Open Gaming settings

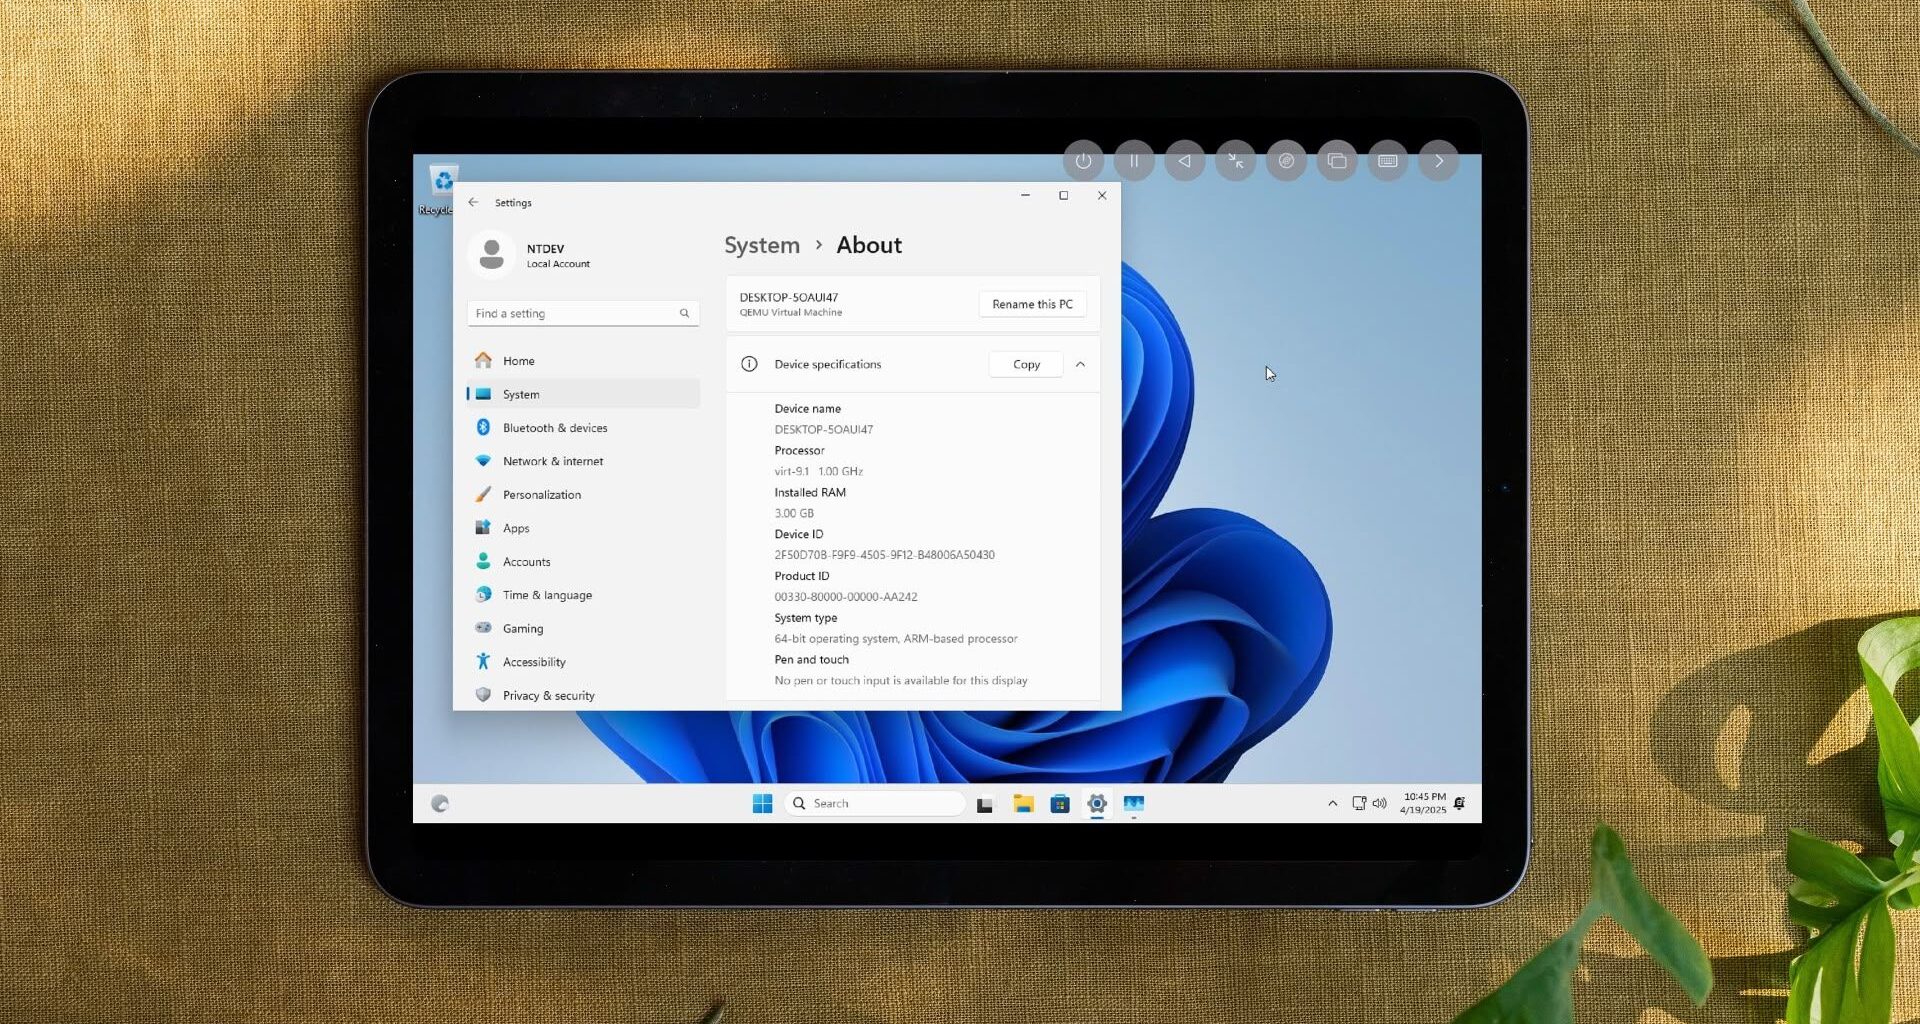pyautogui.click(x=583, y=629)
